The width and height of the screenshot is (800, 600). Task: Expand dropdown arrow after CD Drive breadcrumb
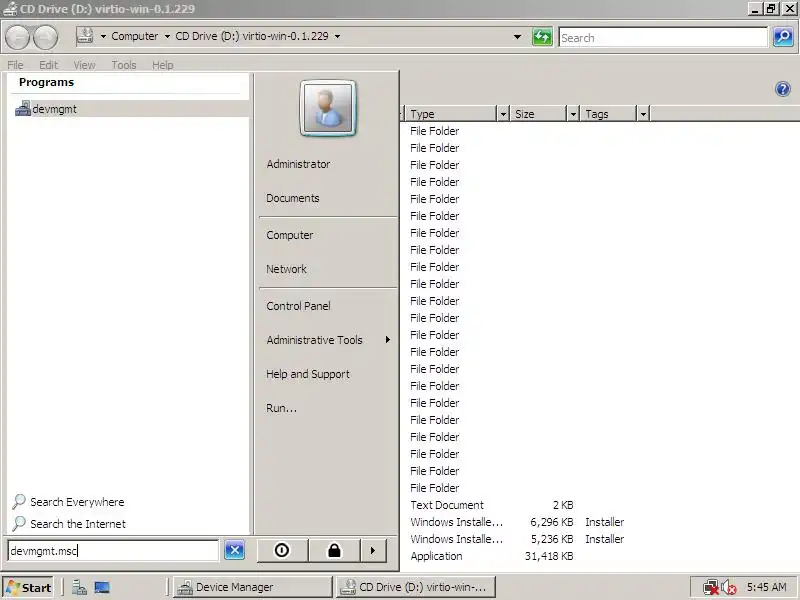[x=337, y=36]
